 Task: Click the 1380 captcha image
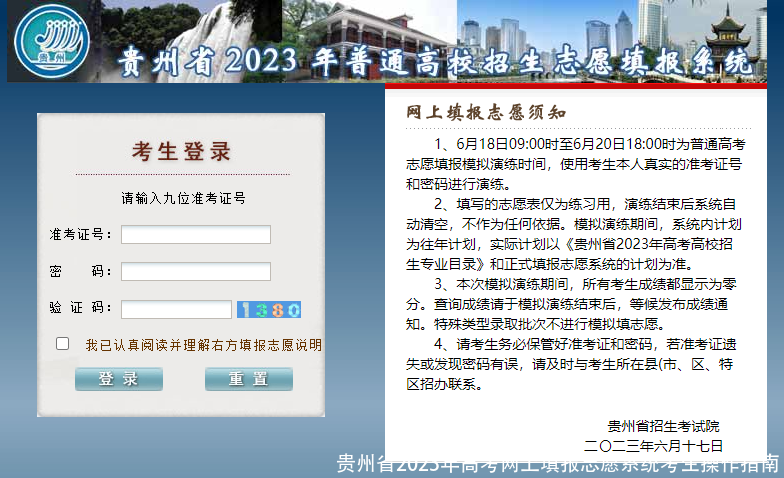pyautogui.click(x=262, y=309)
